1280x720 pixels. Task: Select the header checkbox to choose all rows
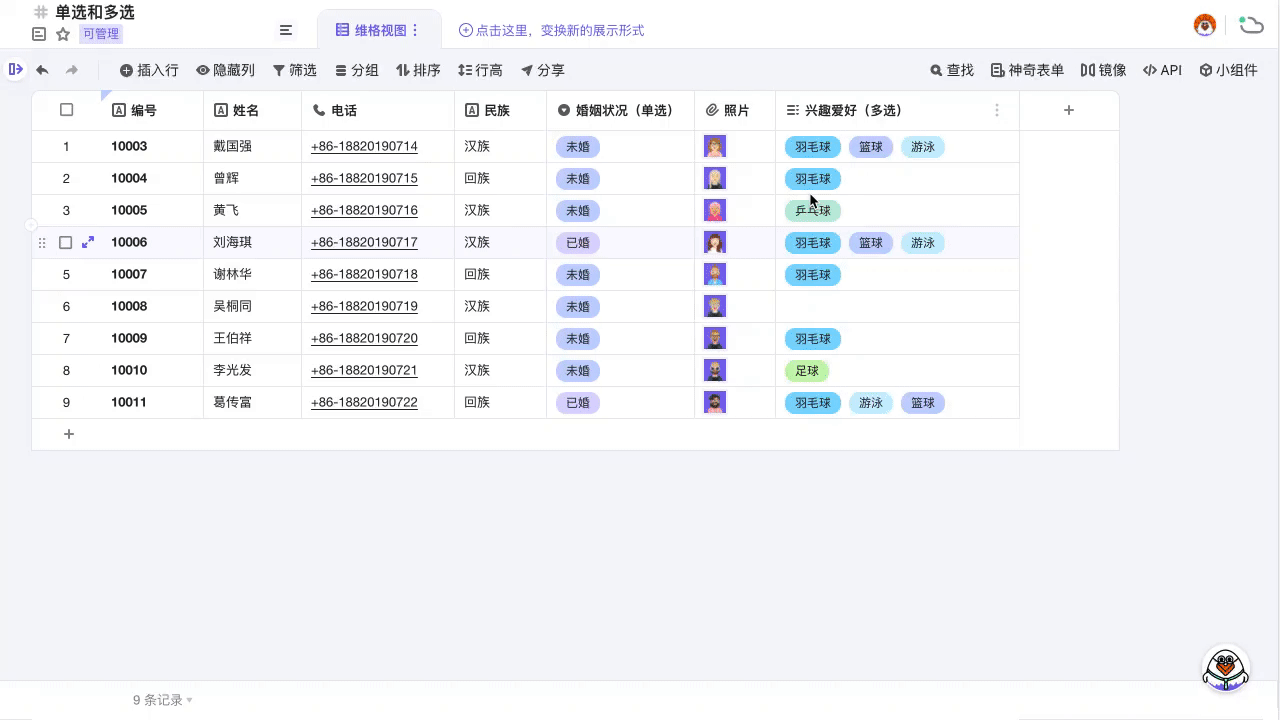coord(66,110)
